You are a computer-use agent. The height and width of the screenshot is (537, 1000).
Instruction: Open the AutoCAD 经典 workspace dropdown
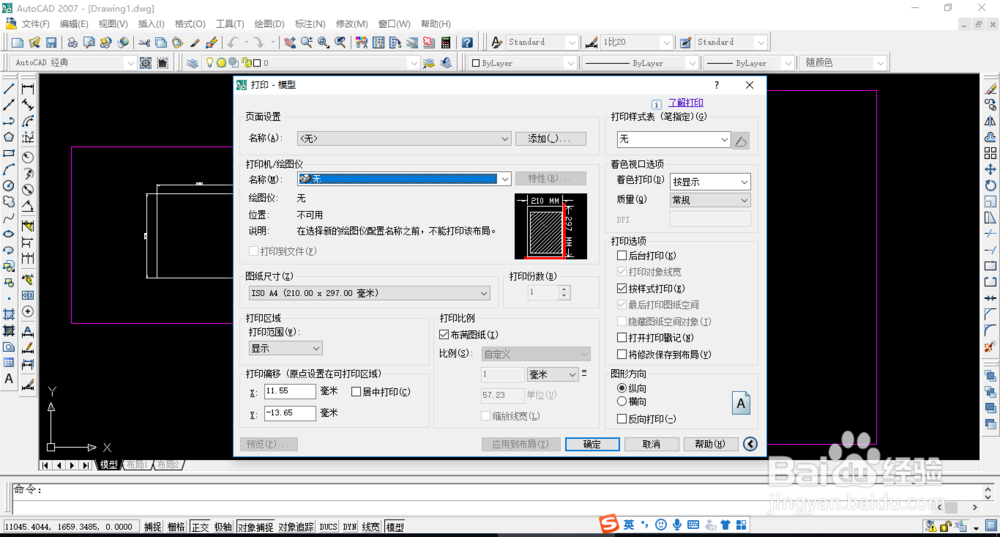coord(74,63)
